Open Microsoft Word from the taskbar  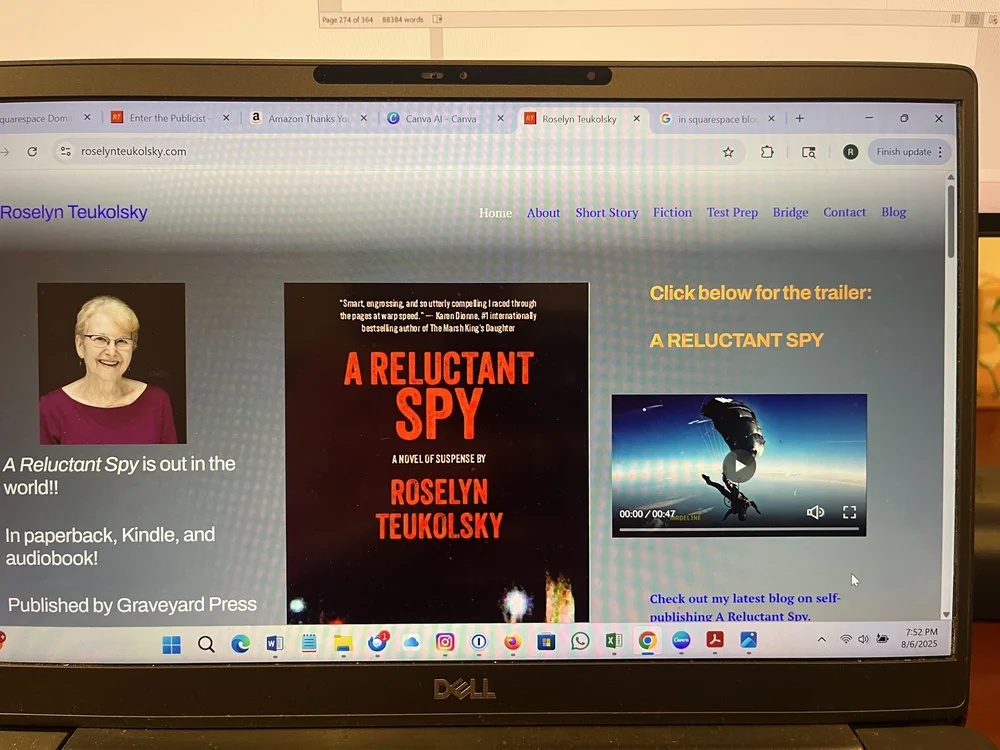click(274, 643)
